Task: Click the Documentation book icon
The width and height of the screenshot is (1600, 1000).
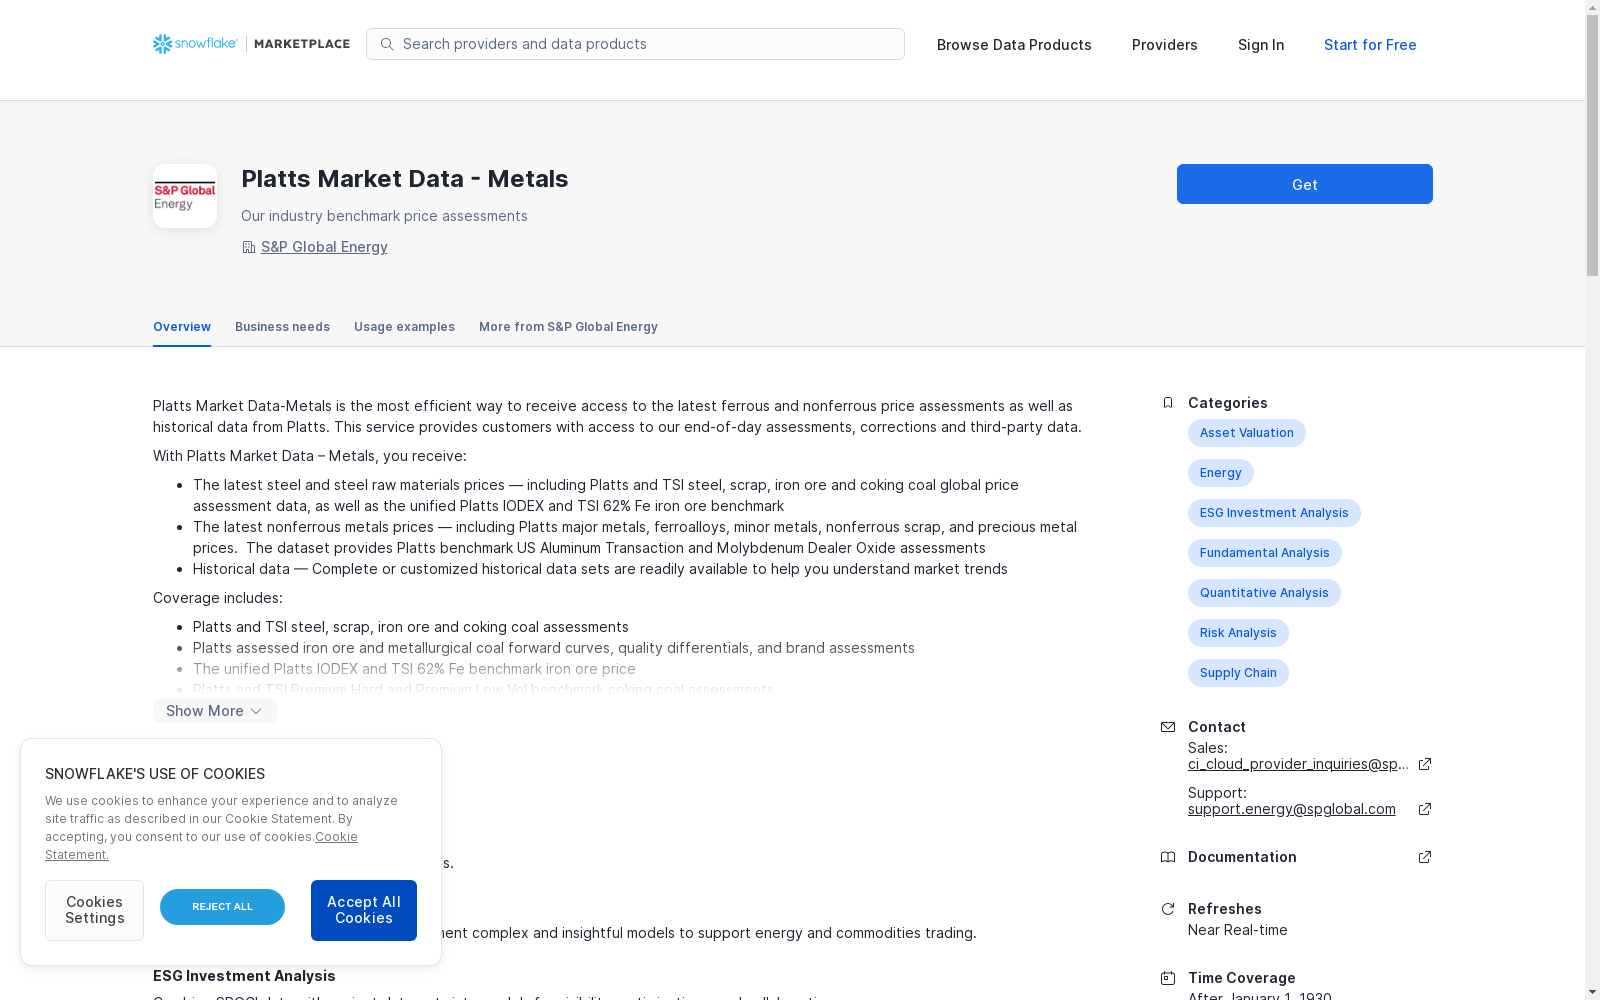Action: pyautogui.click(x=1167, y=857)
